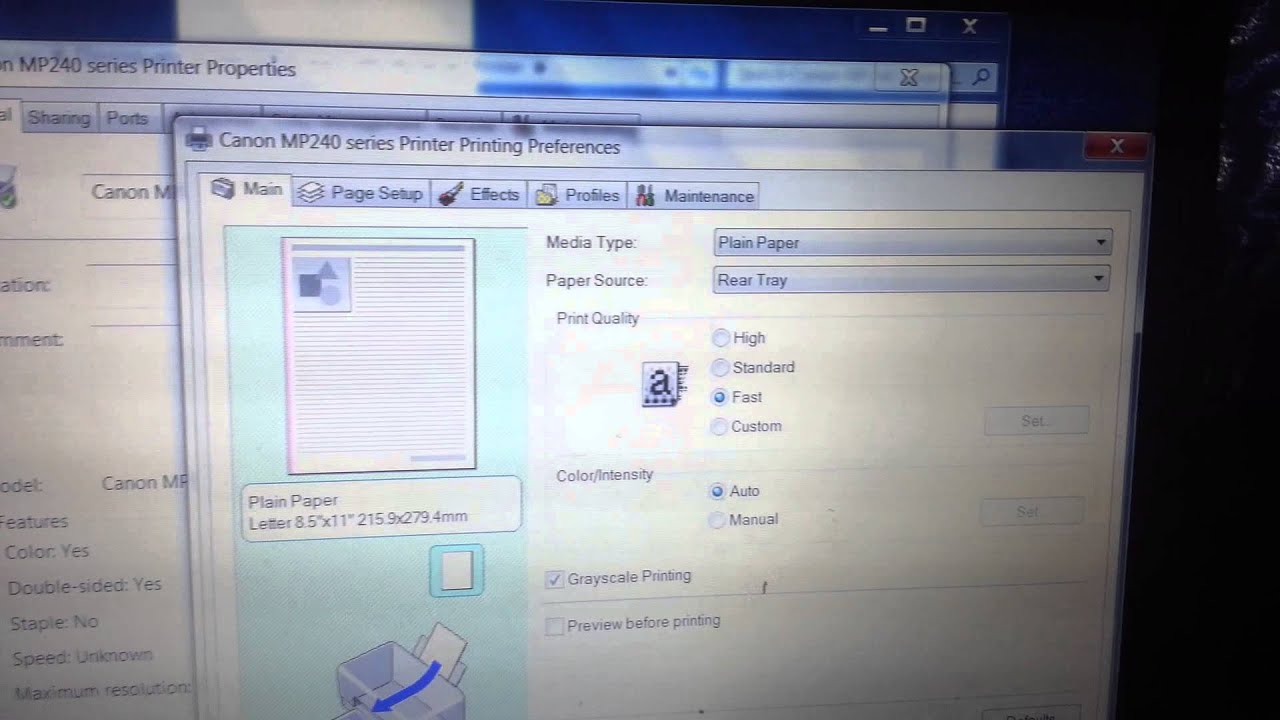1280x720 pixels.
Task: Open the Page Setup tab
Action: coord(362,193)
